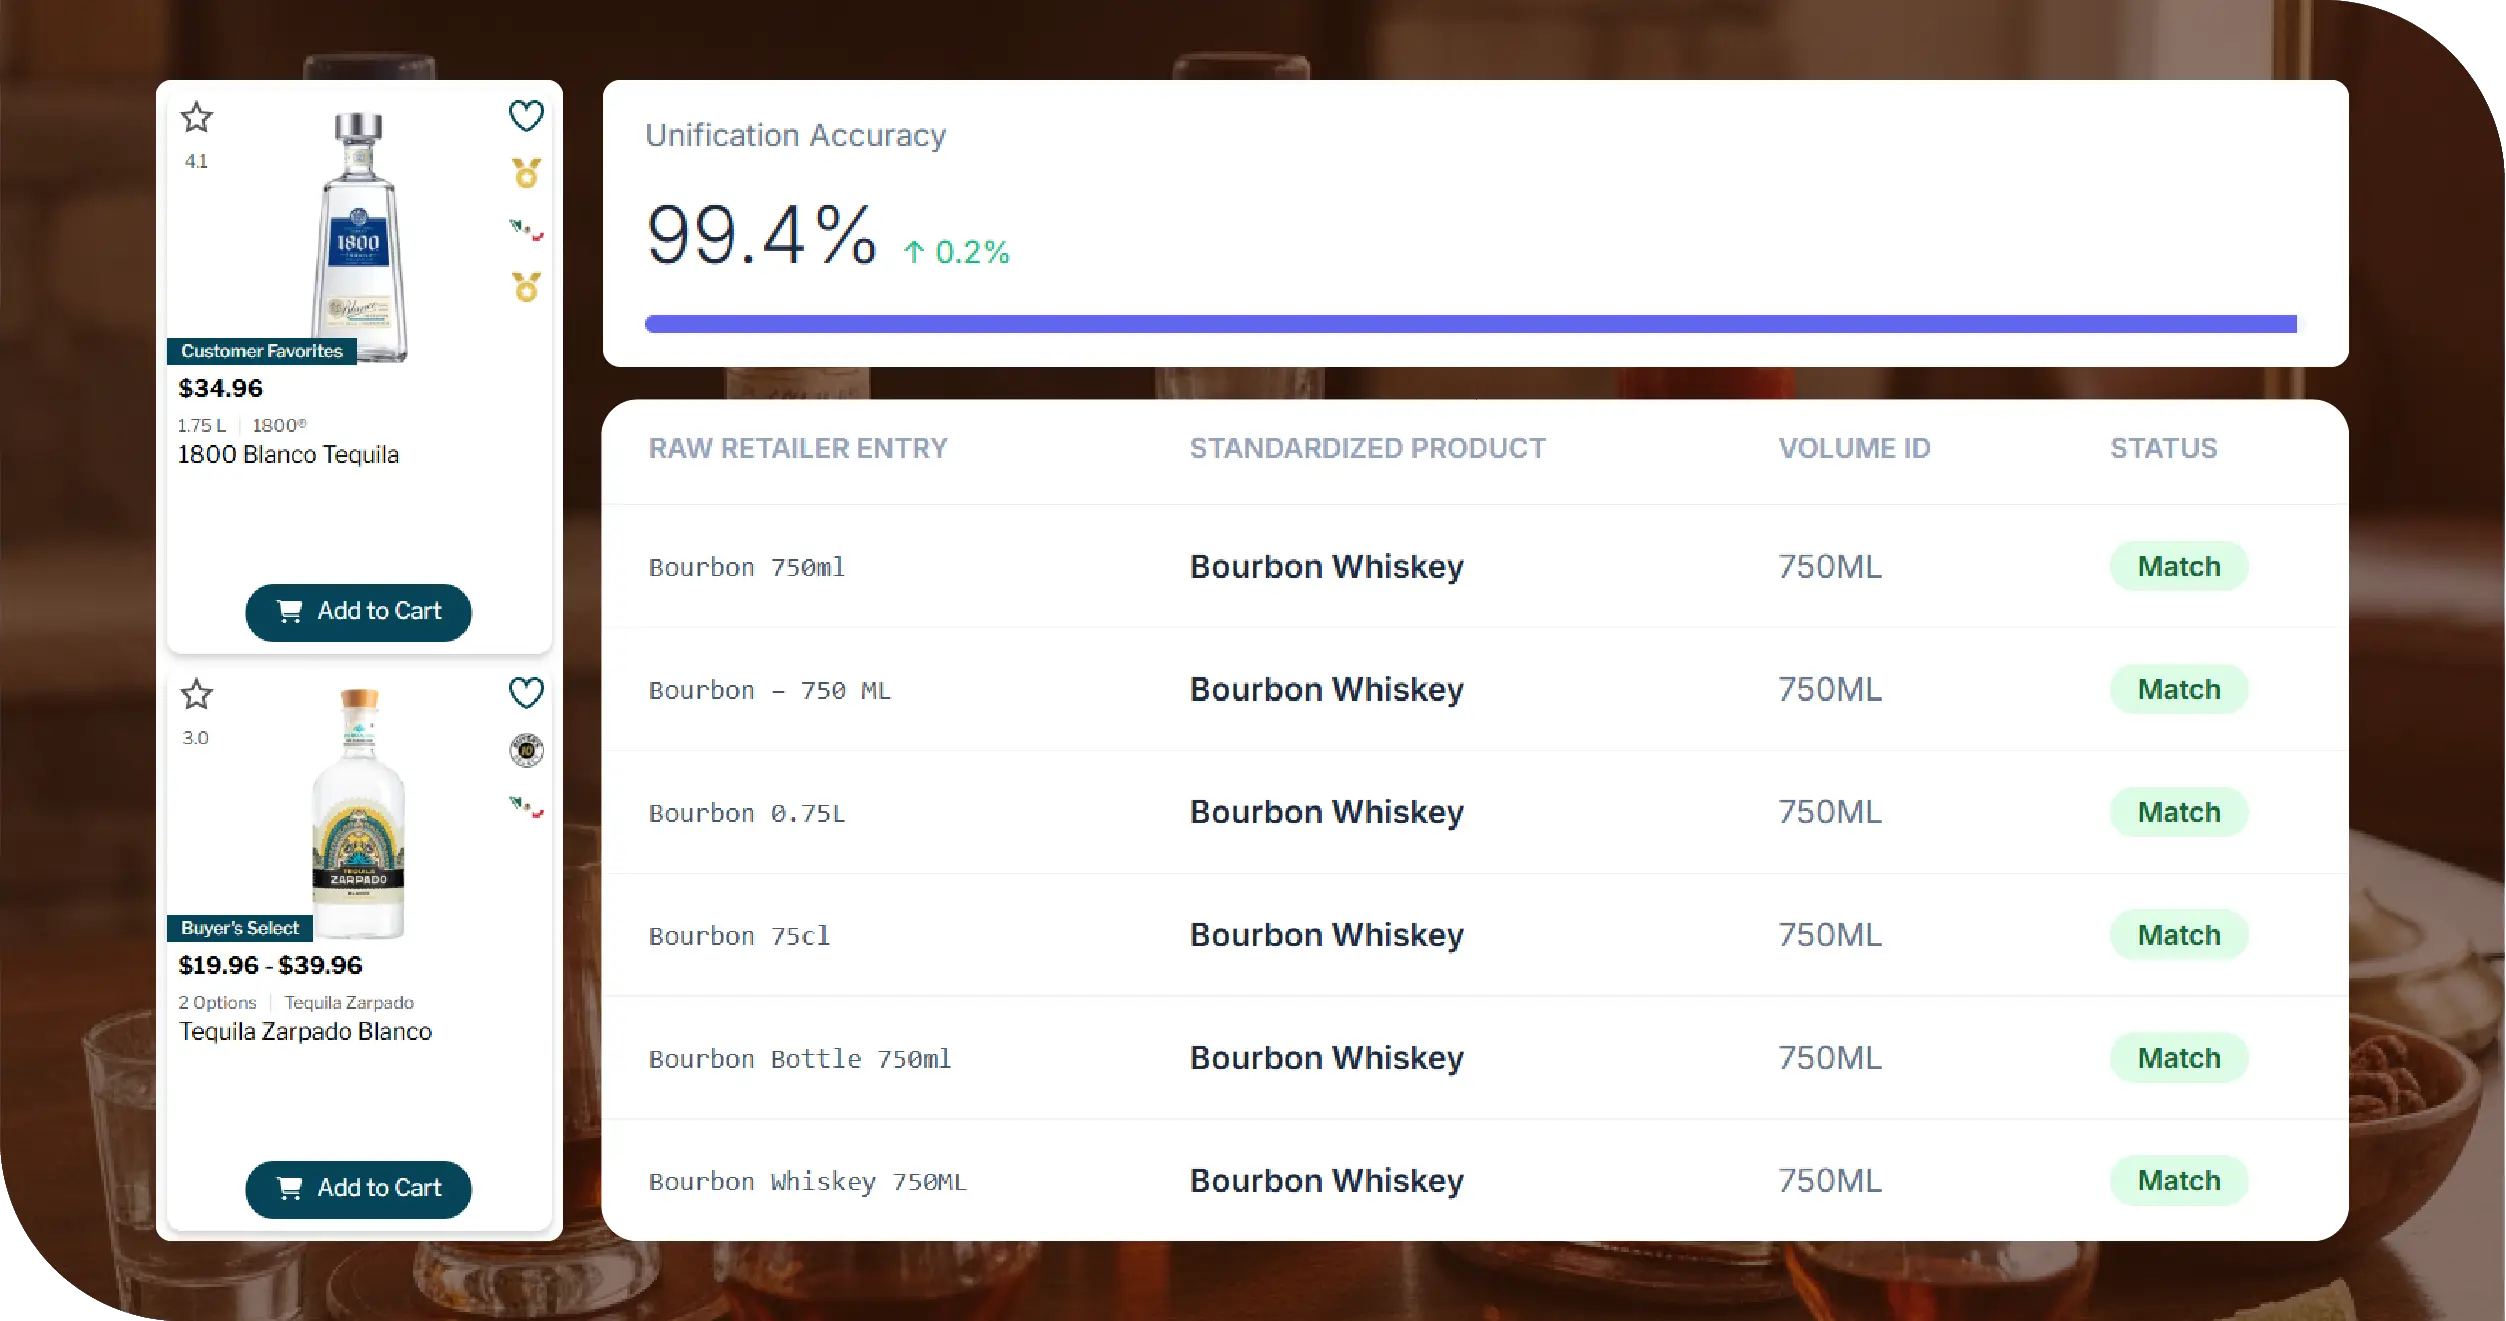Click the star rating icon on Tequila Zarpado card
Image resolution: width=2506 pixels, height=1321 pixels.
(197, 694)
